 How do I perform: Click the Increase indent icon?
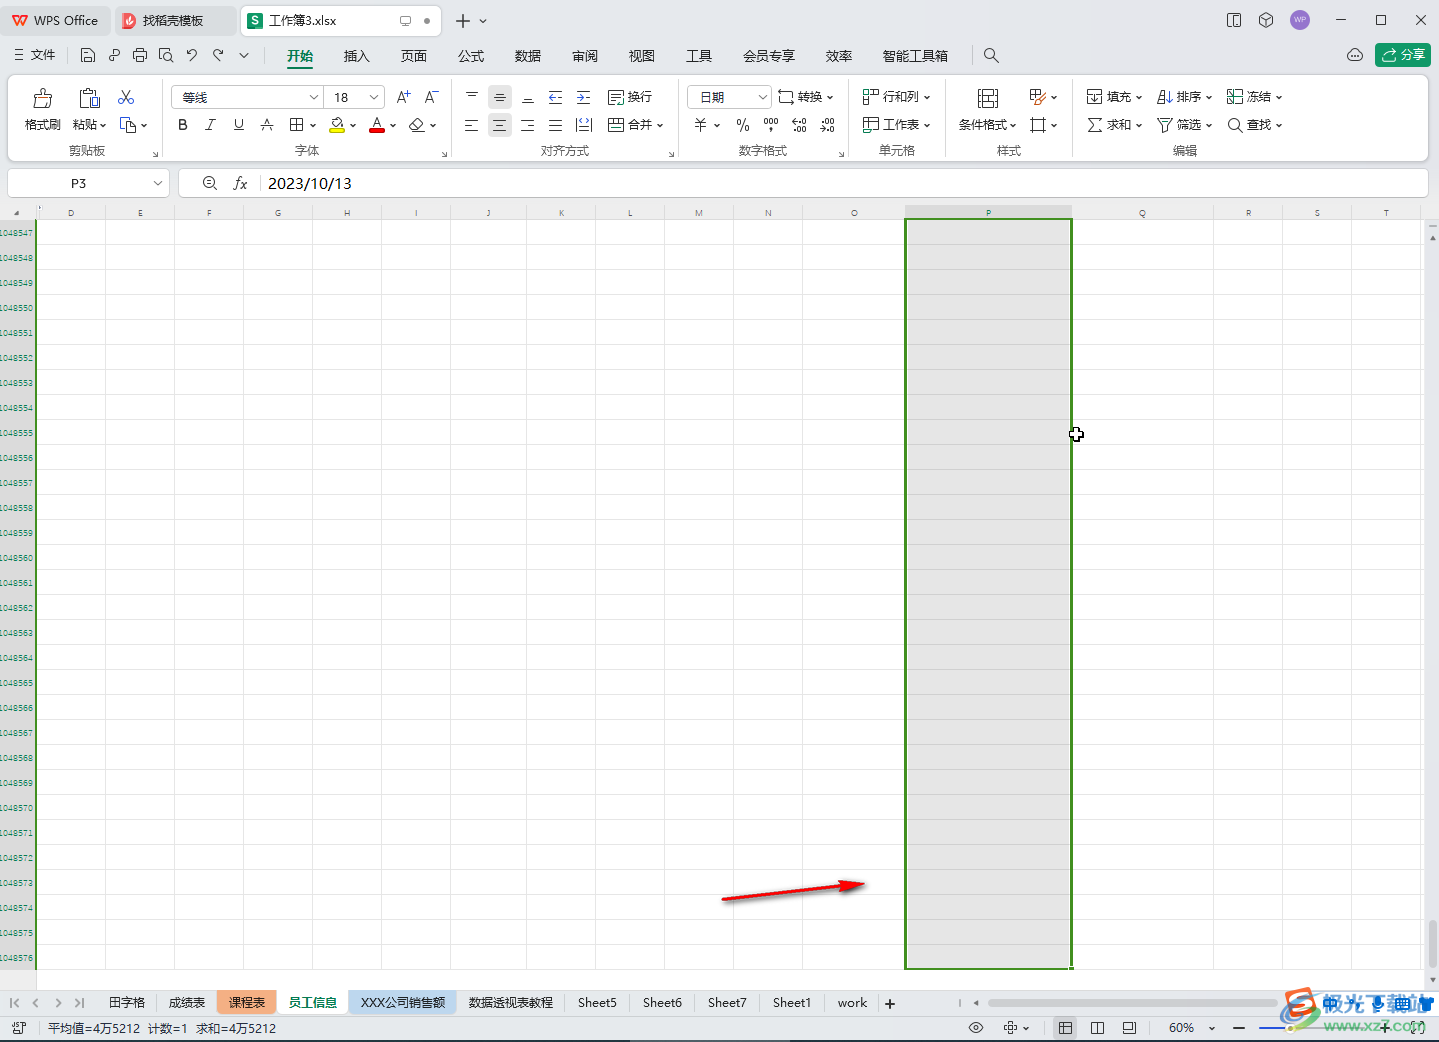pos(583,97)
